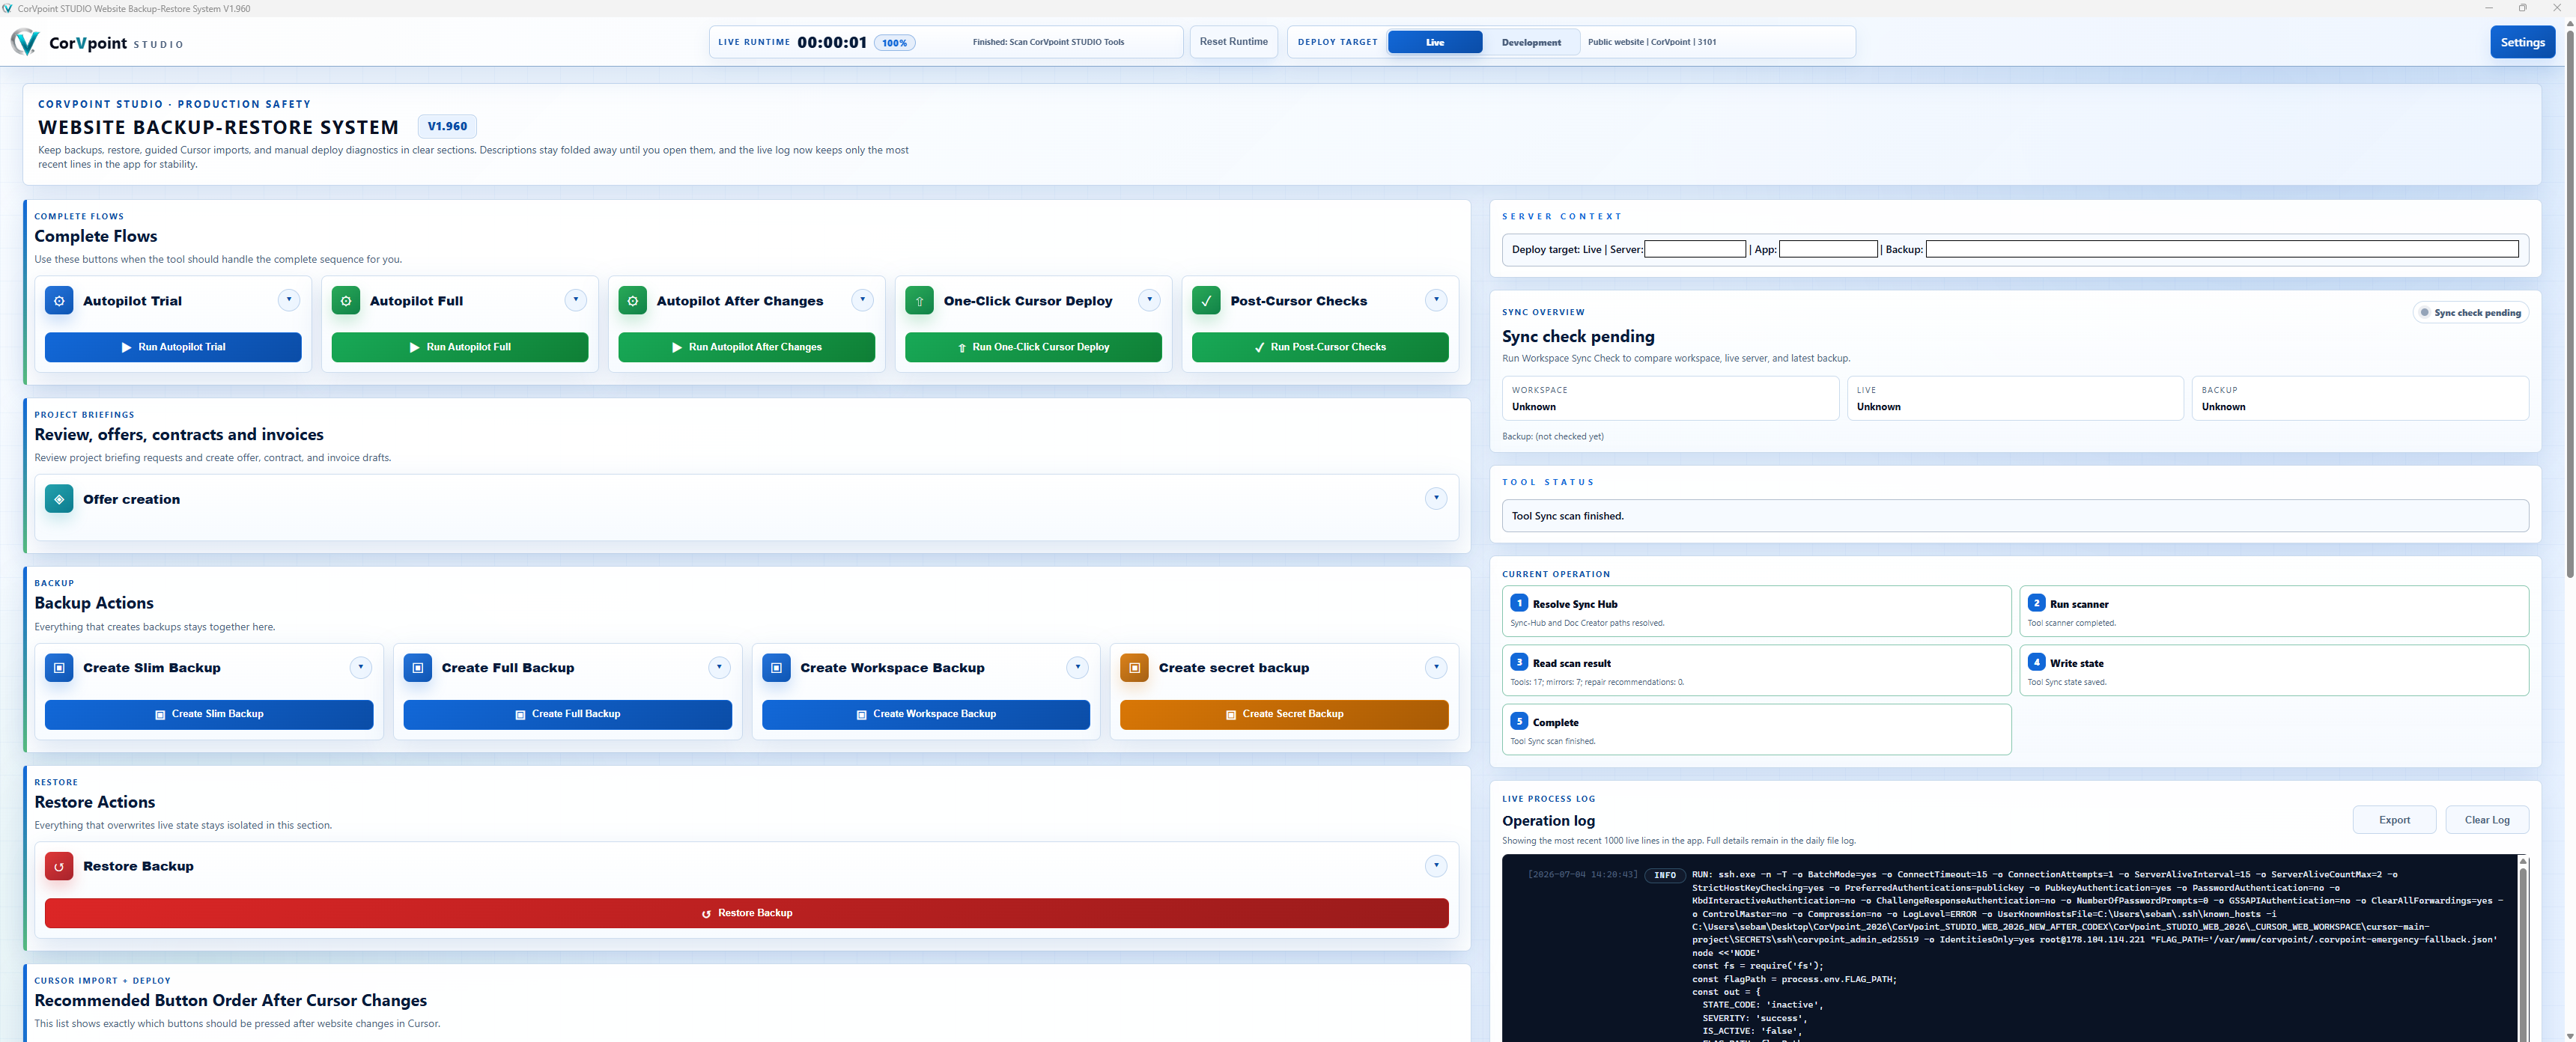This screenshot has height=1042, width=2576.
Task: Export the operation log
Action: 2394,820
